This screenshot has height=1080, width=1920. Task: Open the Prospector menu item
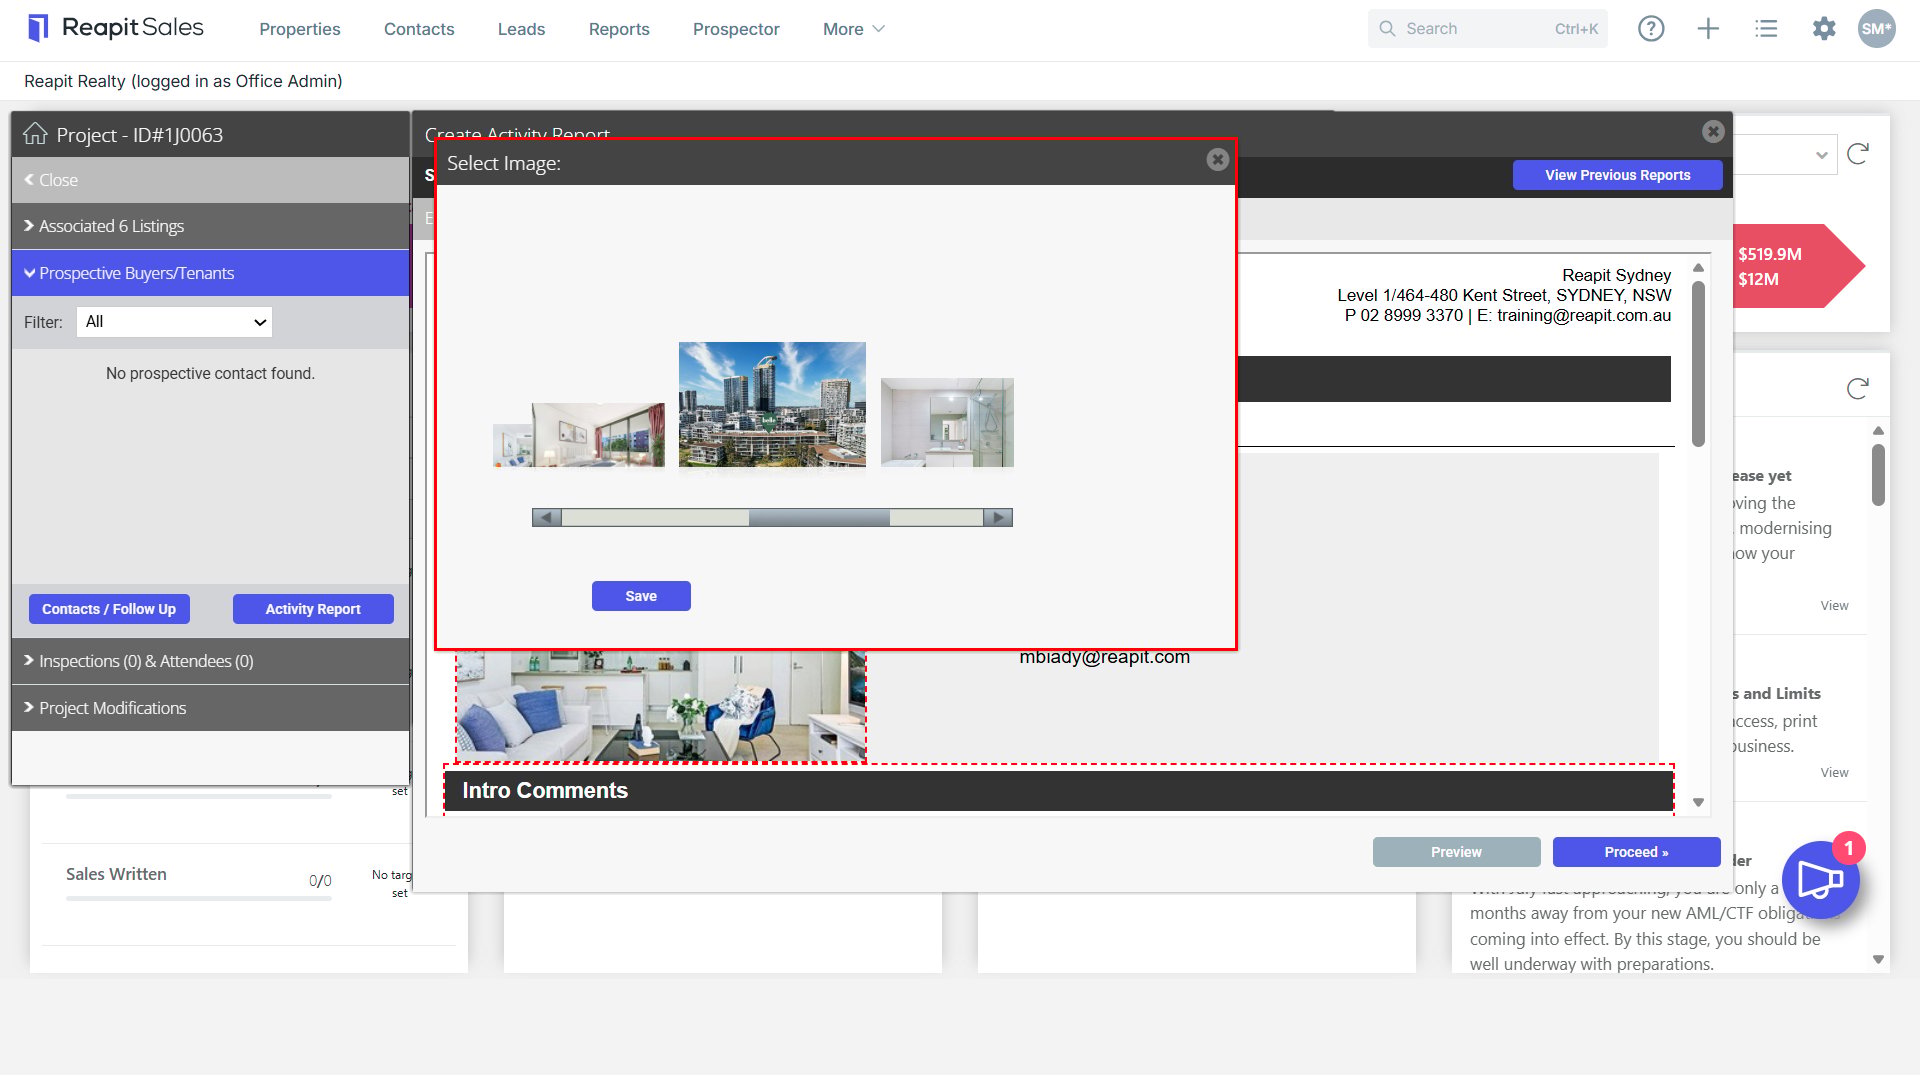(736, 29)
